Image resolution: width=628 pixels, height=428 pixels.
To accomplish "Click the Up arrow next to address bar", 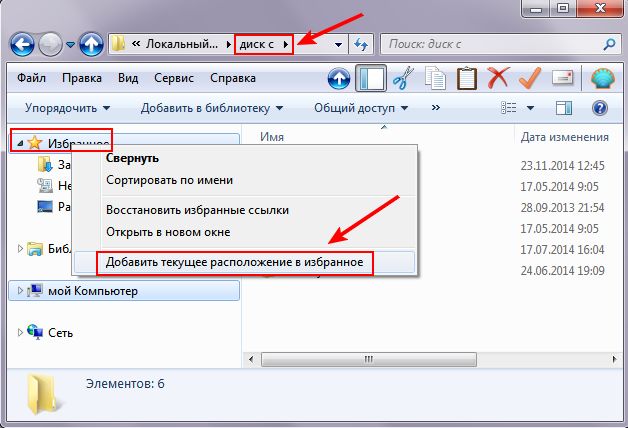I will (91, 44).
